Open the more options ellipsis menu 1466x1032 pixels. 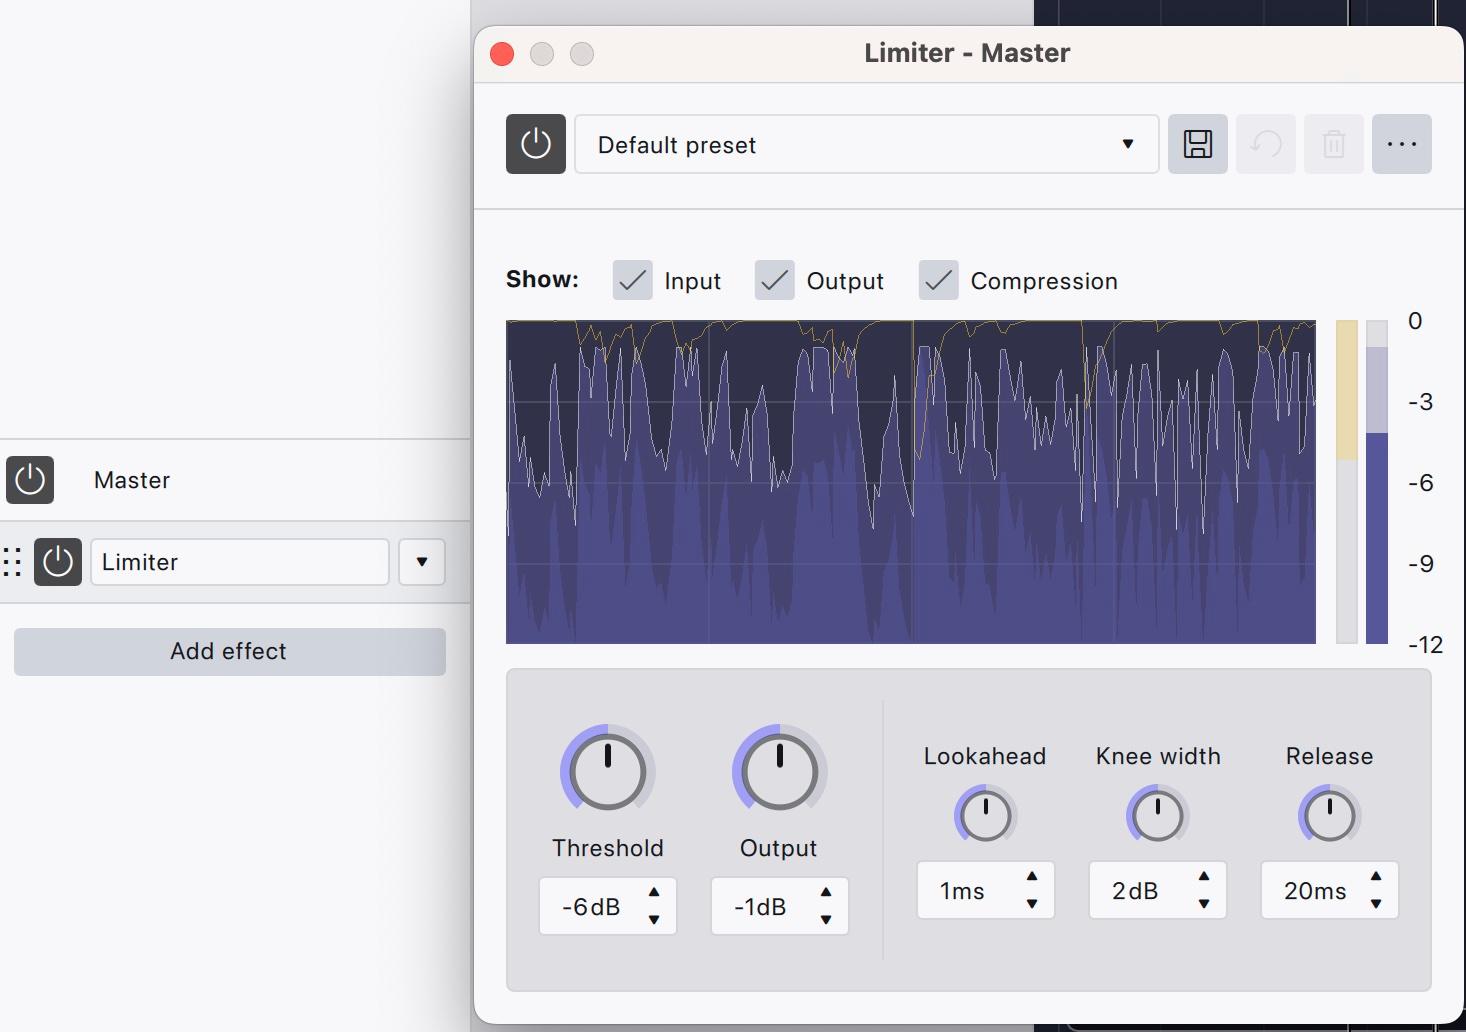click(x=1402, y=144)
